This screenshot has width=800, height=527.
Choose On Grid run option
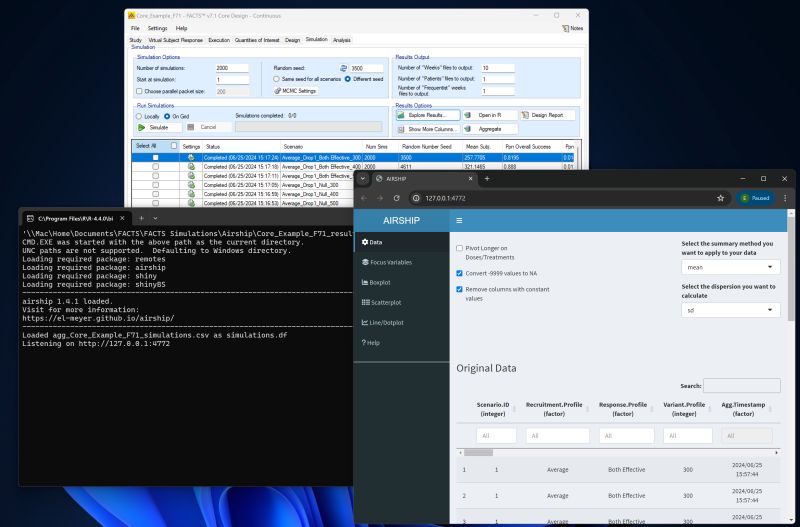167,117
